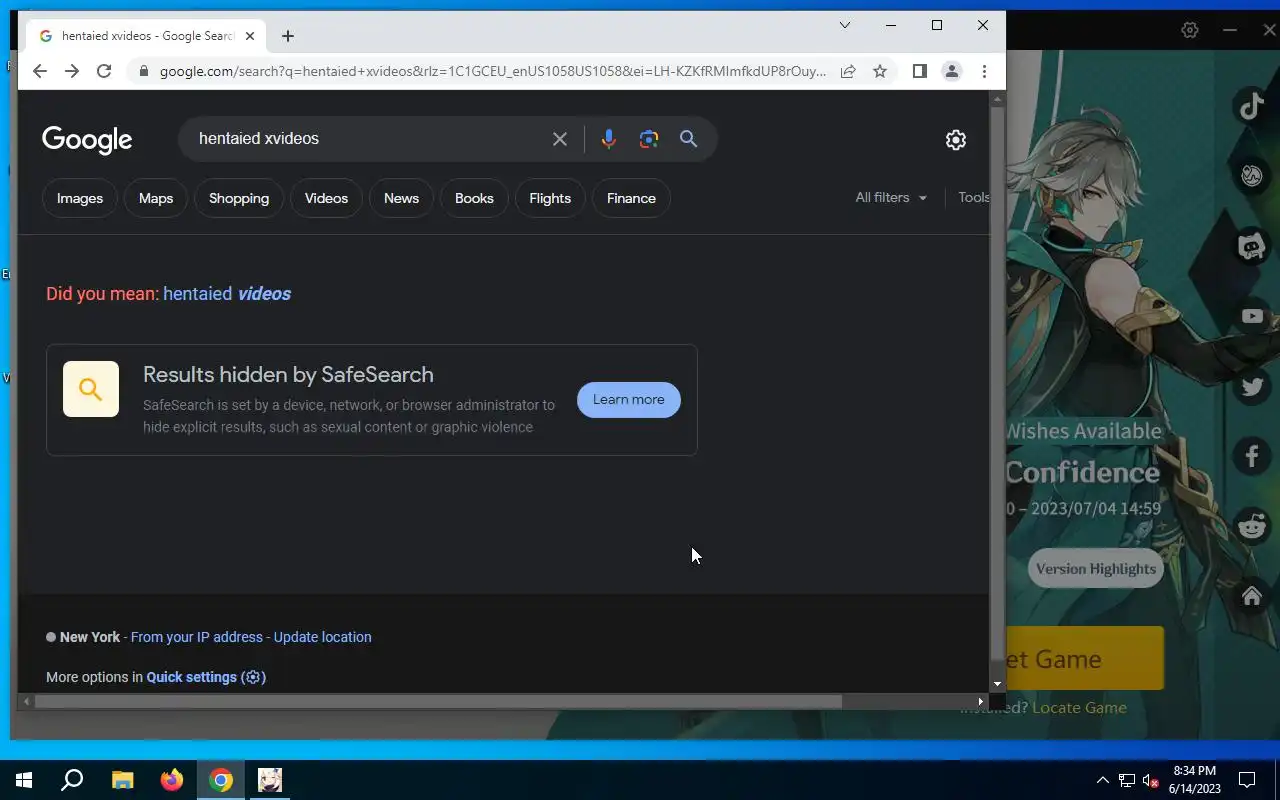Image resolution: width=1280 pixels, height=800 pixels.
Task: Click the Google logo
Action: click(x=87, y=140)
